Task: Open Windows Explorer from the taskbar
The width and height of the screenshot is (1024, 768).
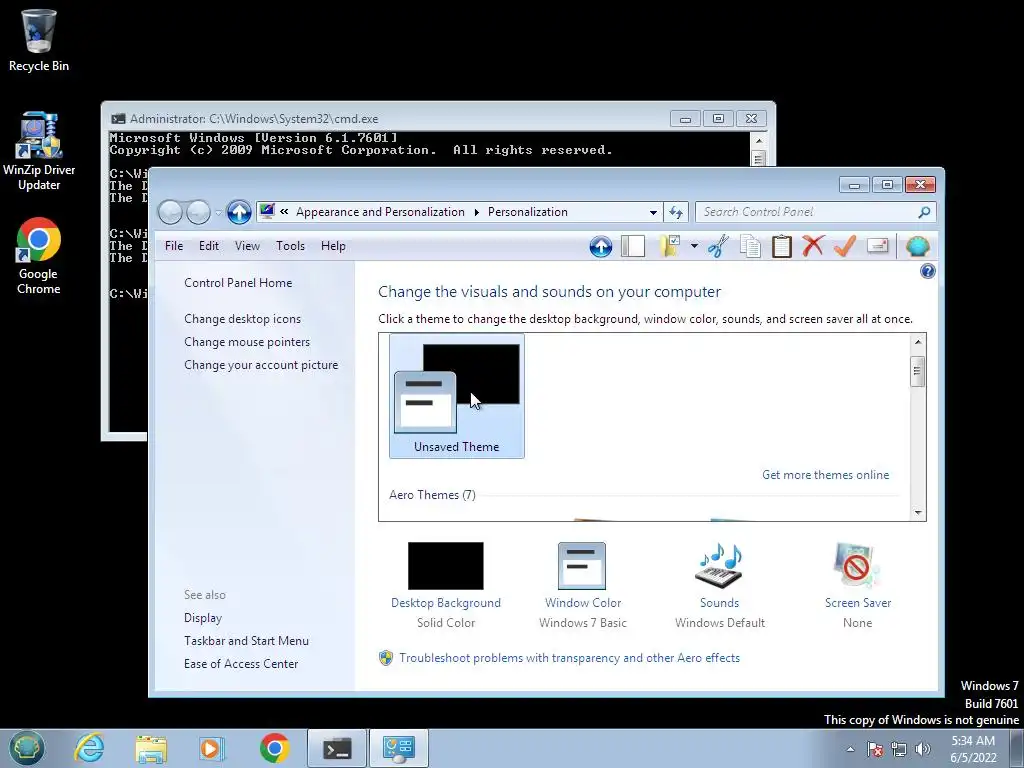Action: pyautogui.click(x=151, y=748)
